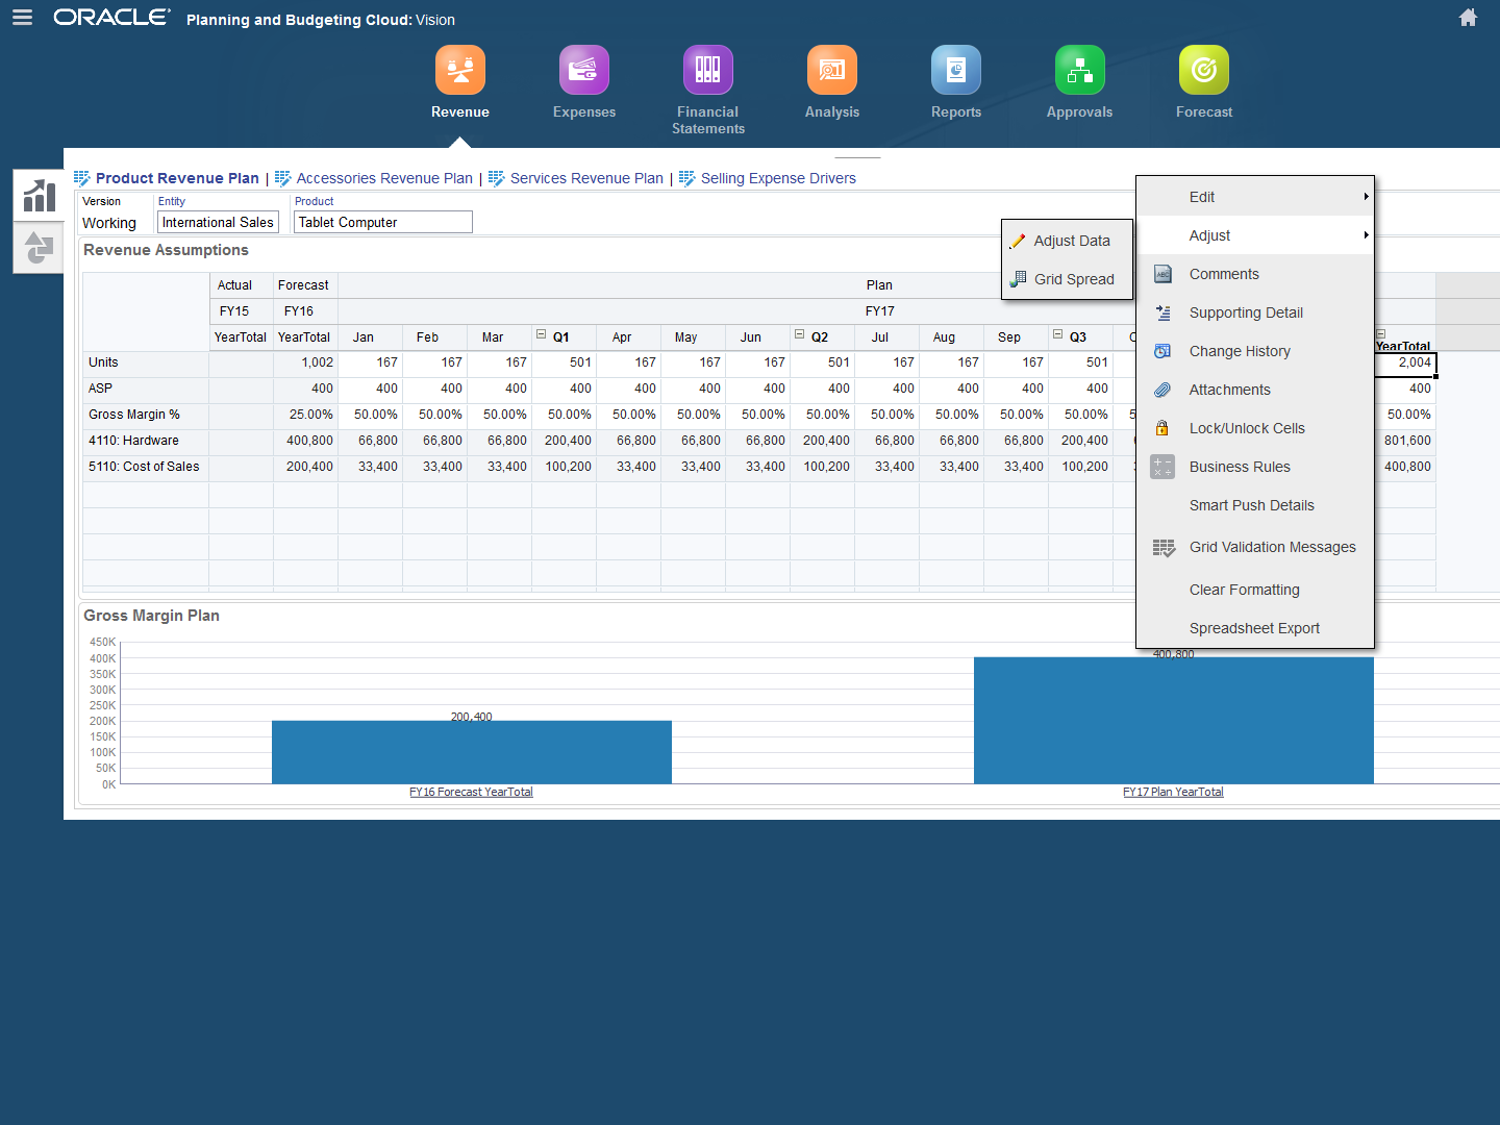Select Spreadsheet Export from context menu
The width and height of the screenshot is (1500, 1125).
[x=1254, y=628]
